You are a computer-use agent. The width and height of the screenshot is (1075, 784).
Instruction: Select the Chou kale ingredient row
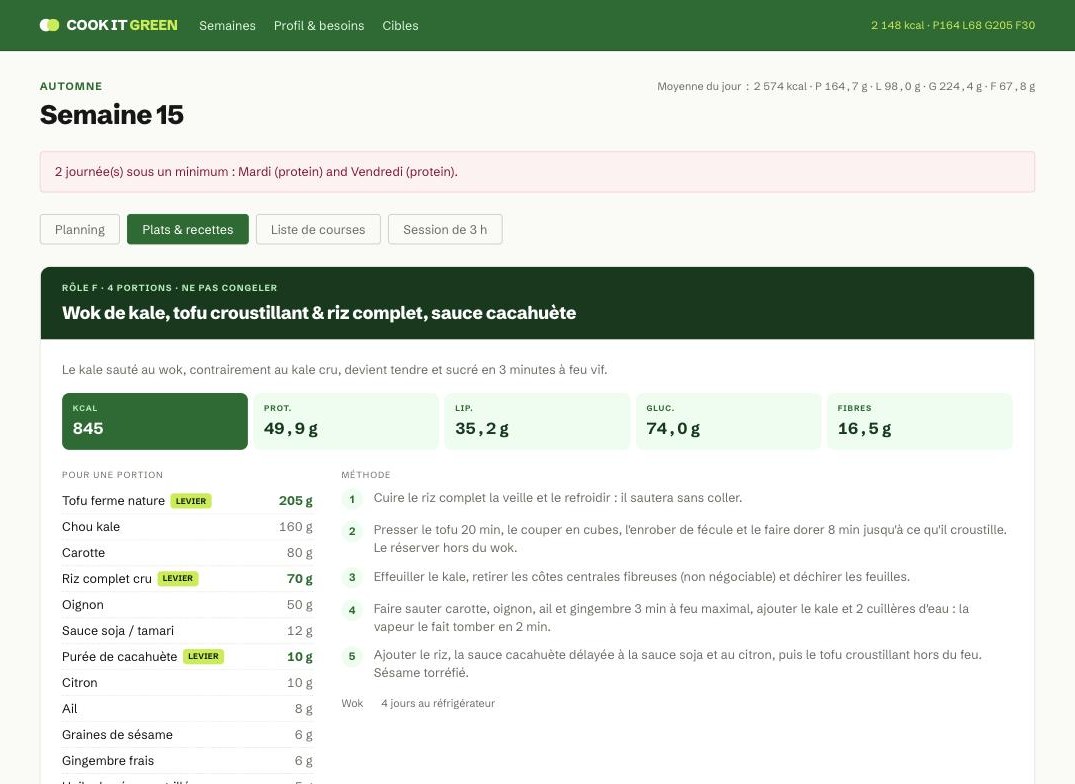coord(187,527)
